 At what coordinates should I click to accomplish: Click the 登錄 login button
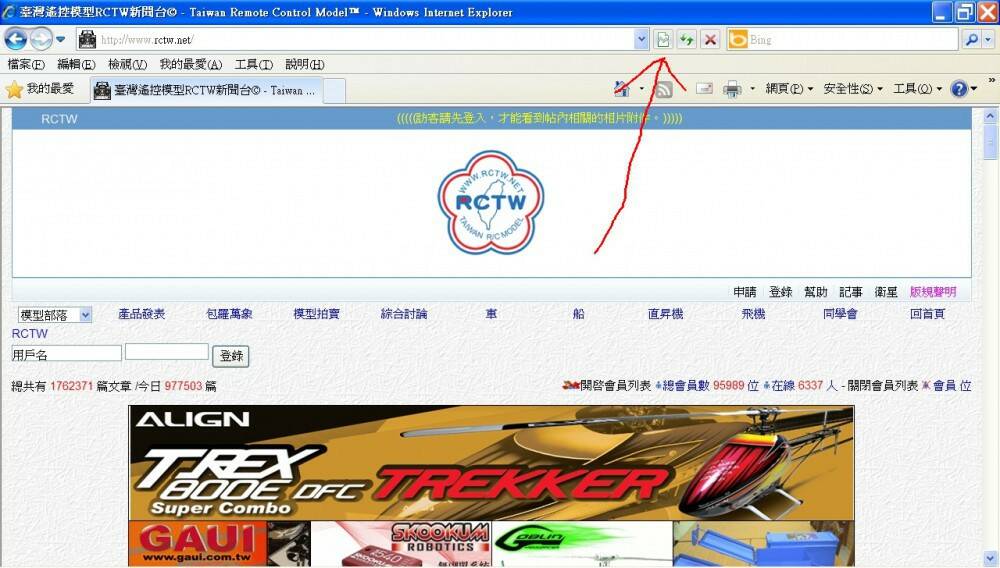point(231,356)
